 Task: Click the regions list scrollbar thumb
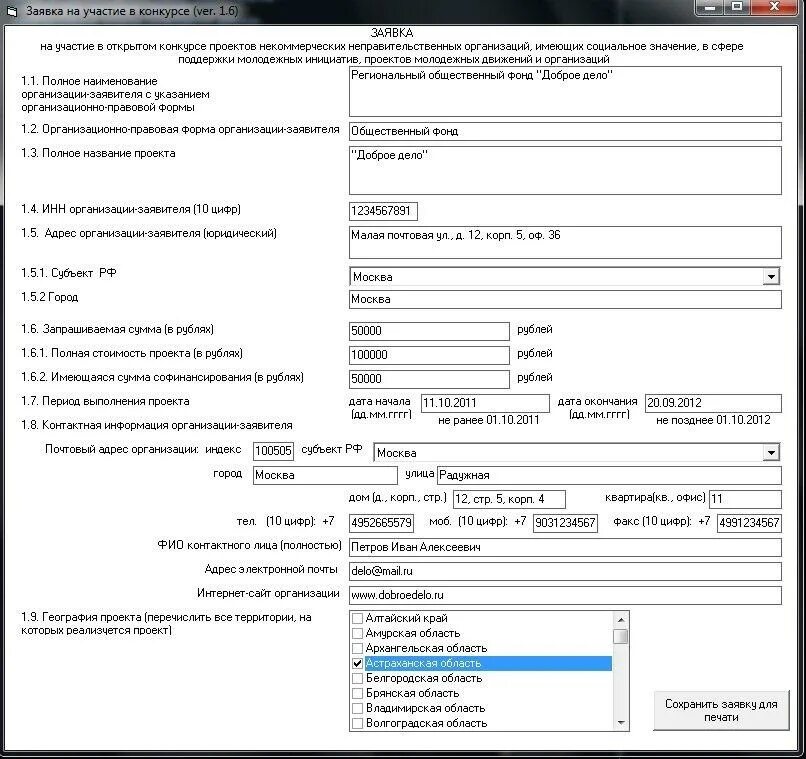point(621,636)
